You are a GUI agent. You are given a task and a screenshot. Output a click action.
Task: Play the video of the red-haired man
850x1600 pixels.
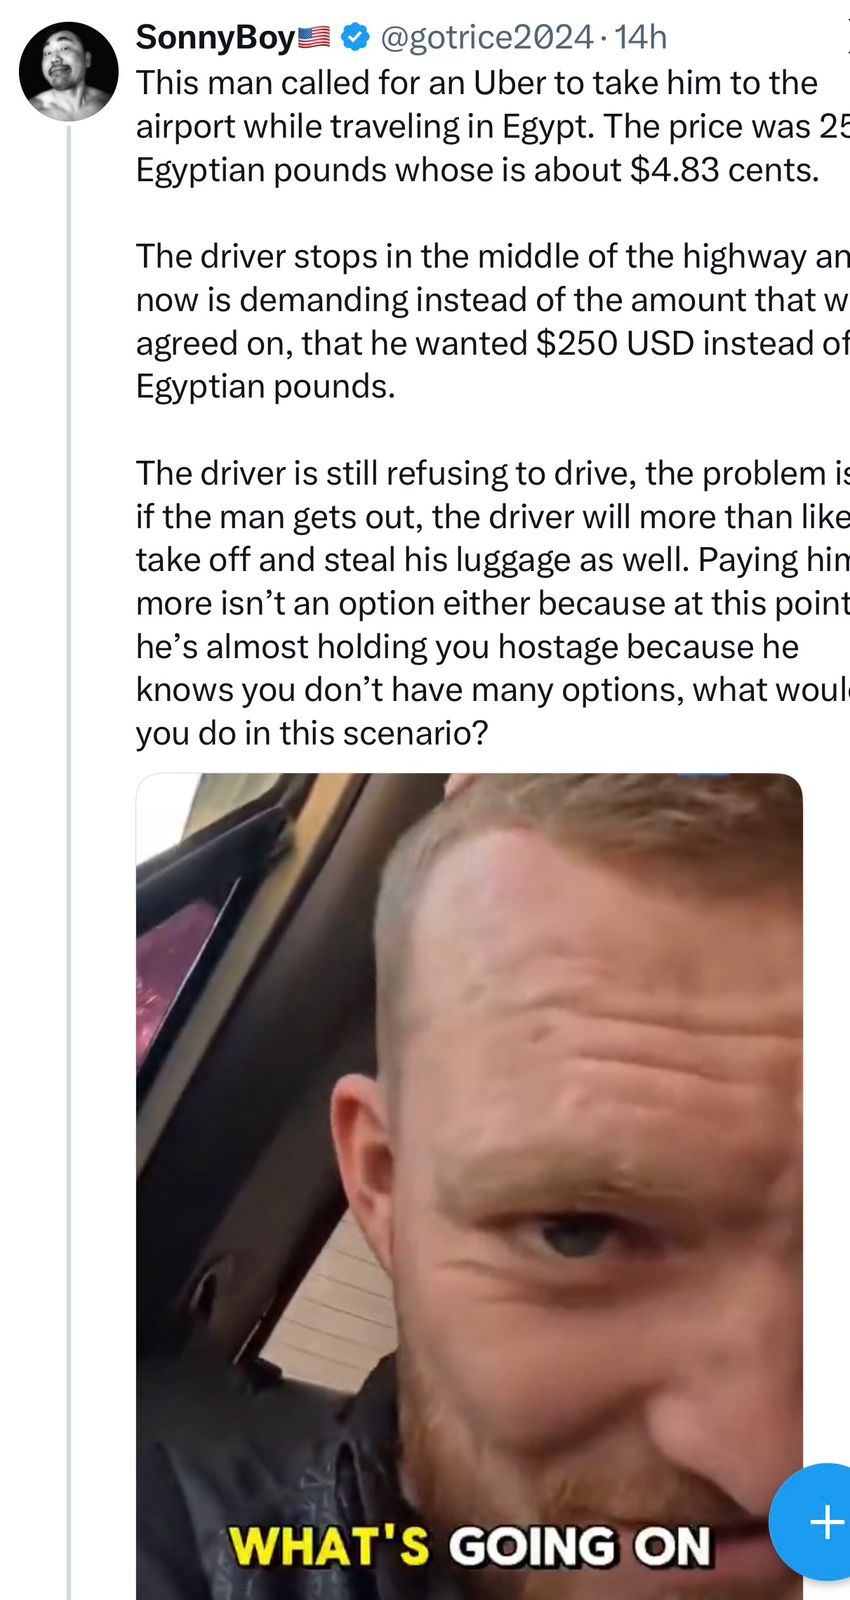[x=469, y=1186]
